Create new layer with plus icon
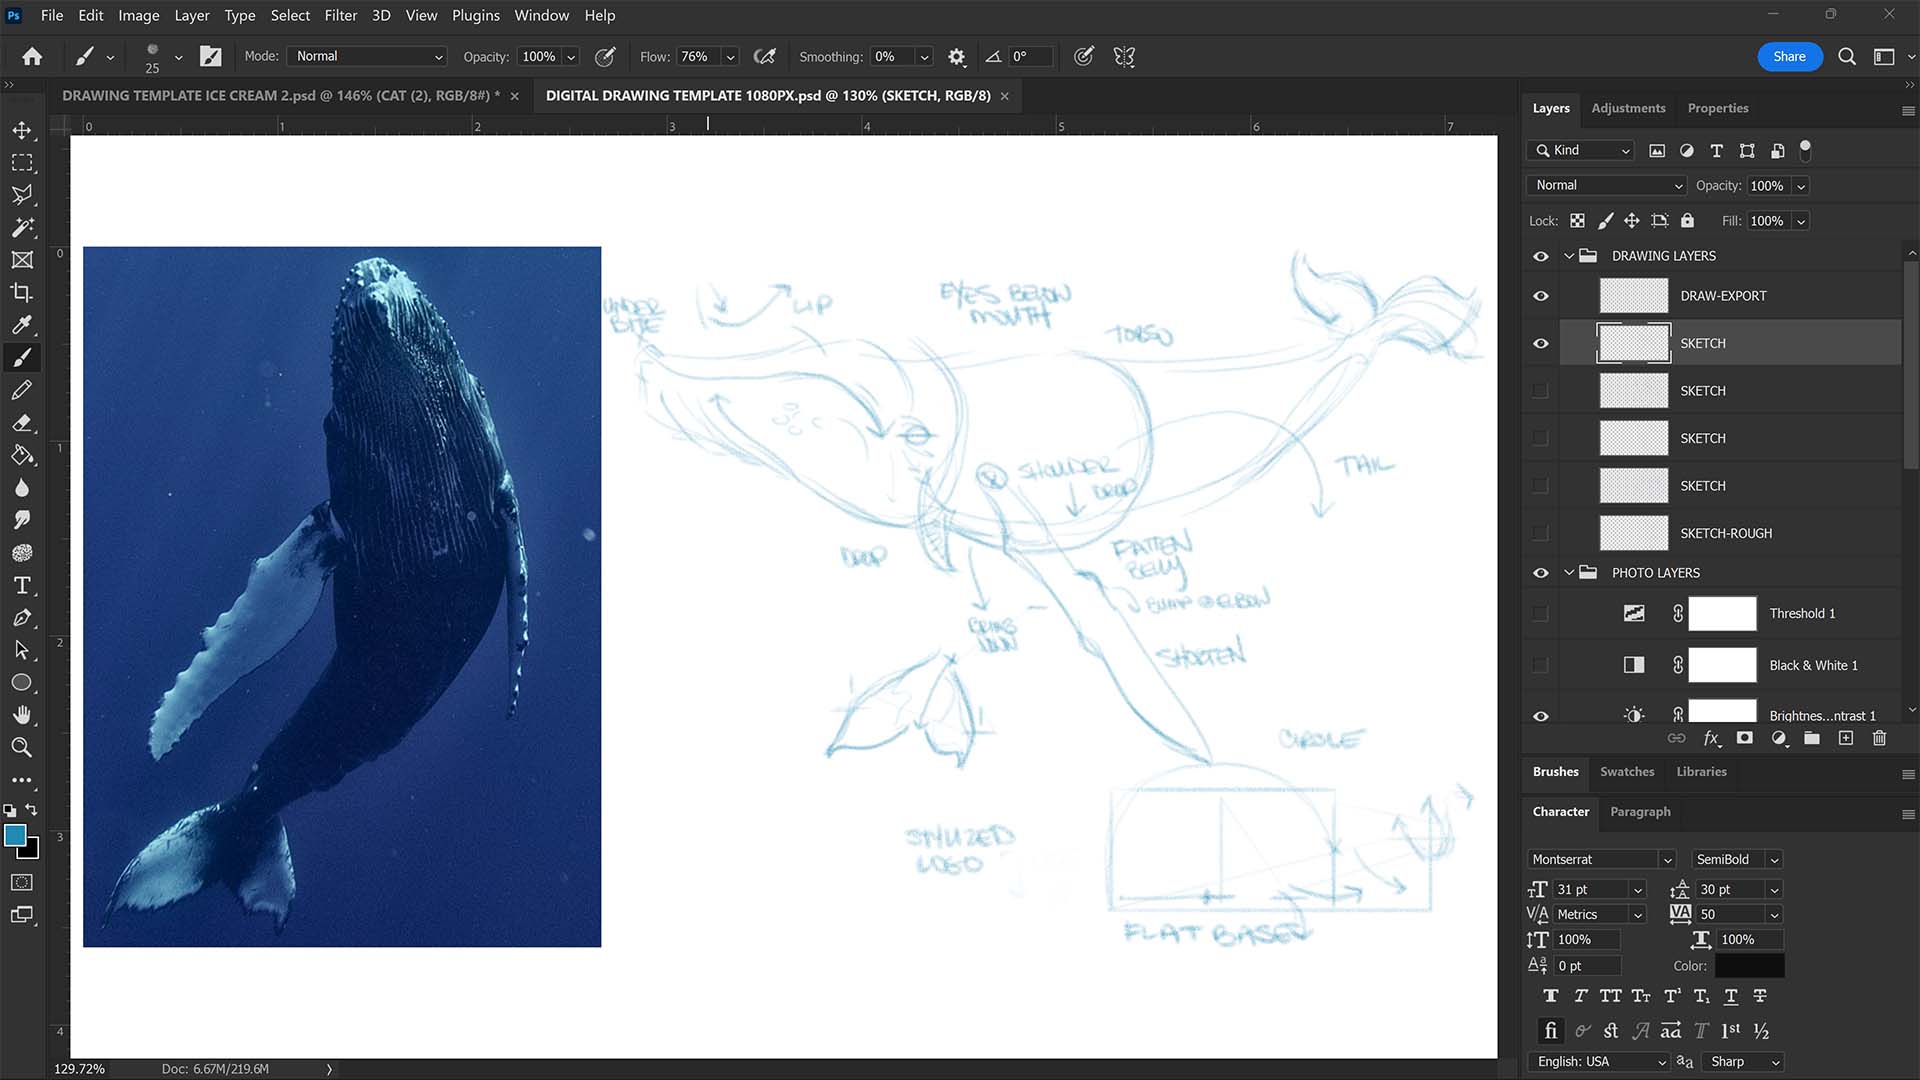1920x1080 pixels. (x=1846, y=738)
